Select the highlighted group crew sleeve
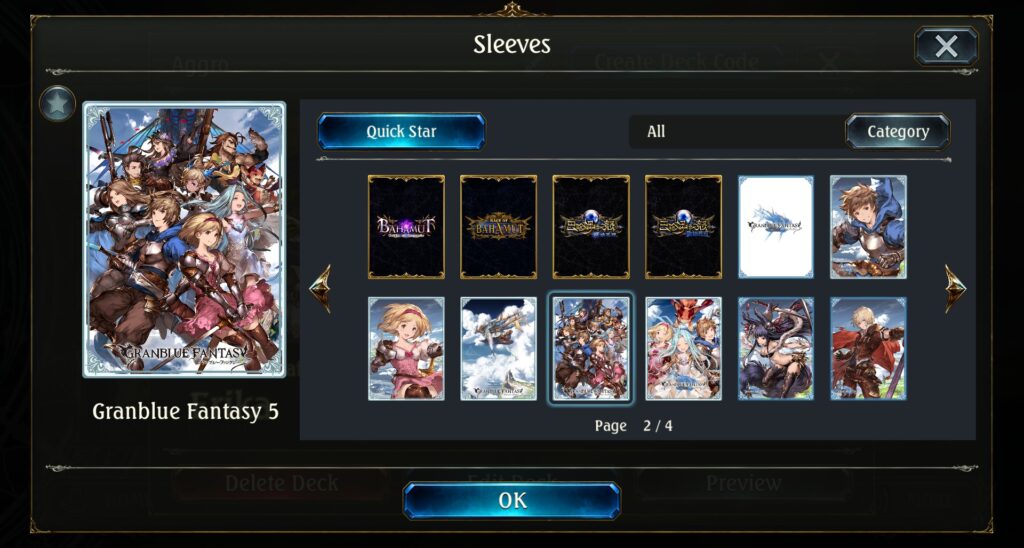The height and width of the screenshot is (548, 1024). [x=591, y=348]
